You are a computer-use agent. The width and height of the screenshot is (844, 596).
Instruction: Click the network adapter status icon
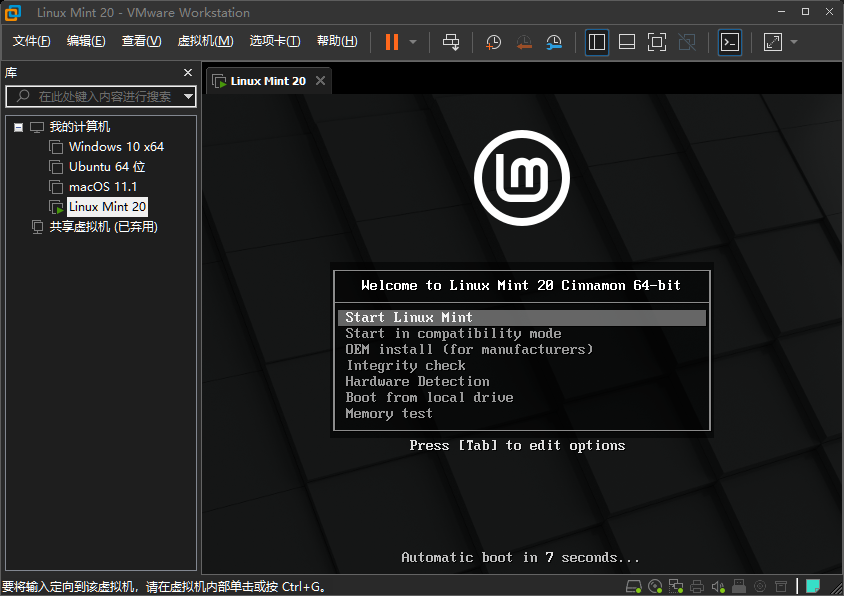pos(676,586)
